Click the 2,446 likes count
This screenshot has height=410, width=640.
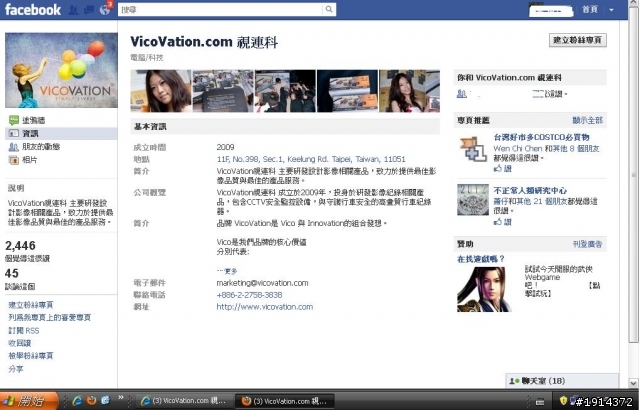[20, 246]
